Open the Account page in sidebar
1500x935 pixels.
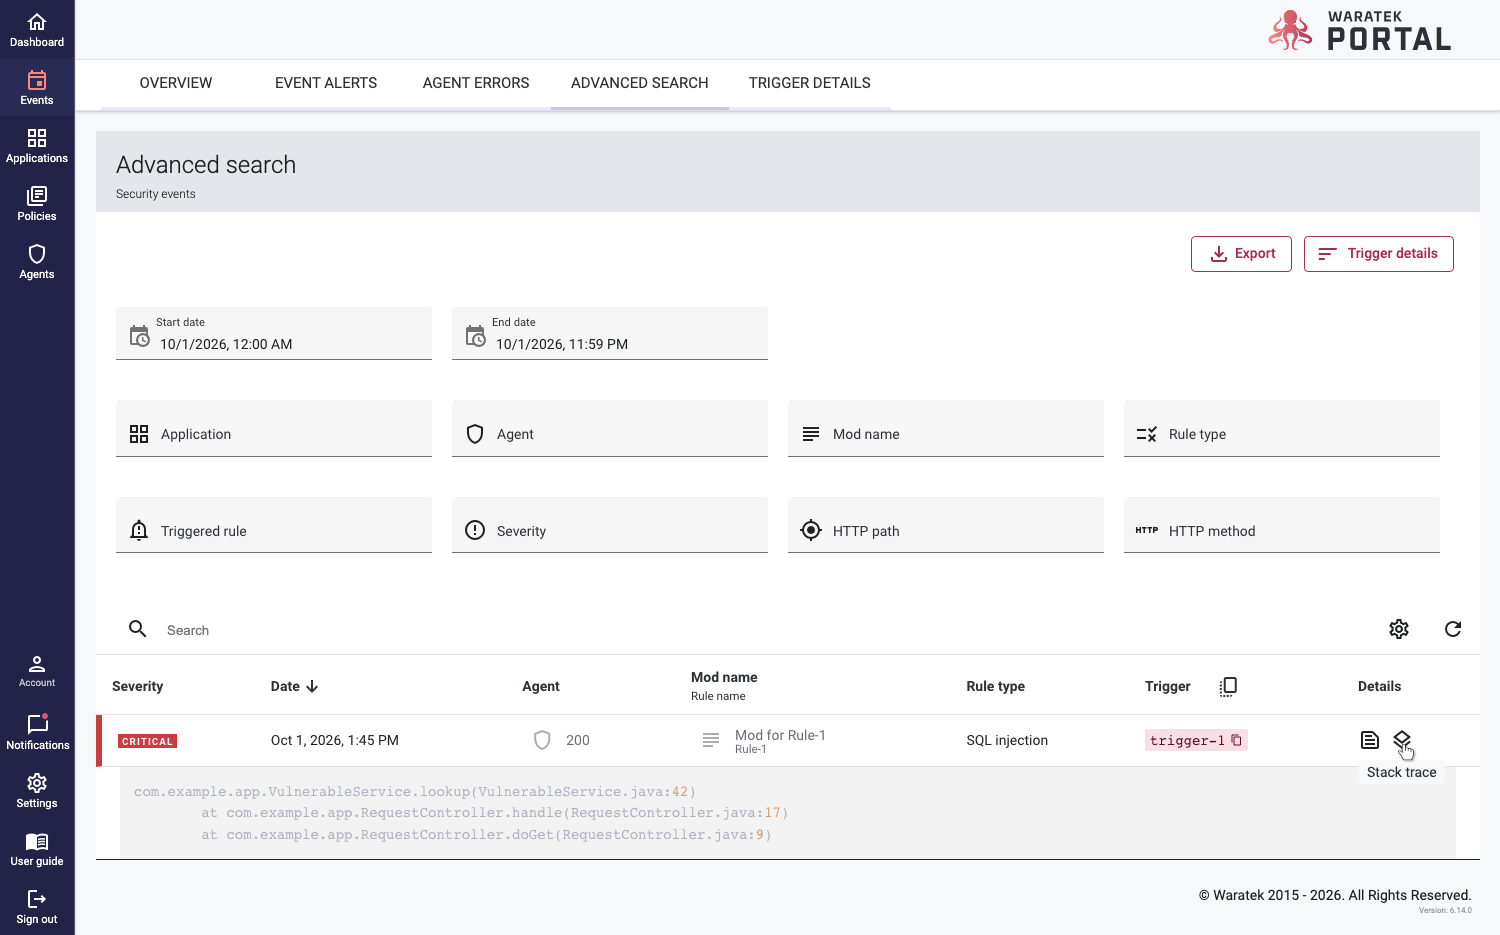(37, 671)
